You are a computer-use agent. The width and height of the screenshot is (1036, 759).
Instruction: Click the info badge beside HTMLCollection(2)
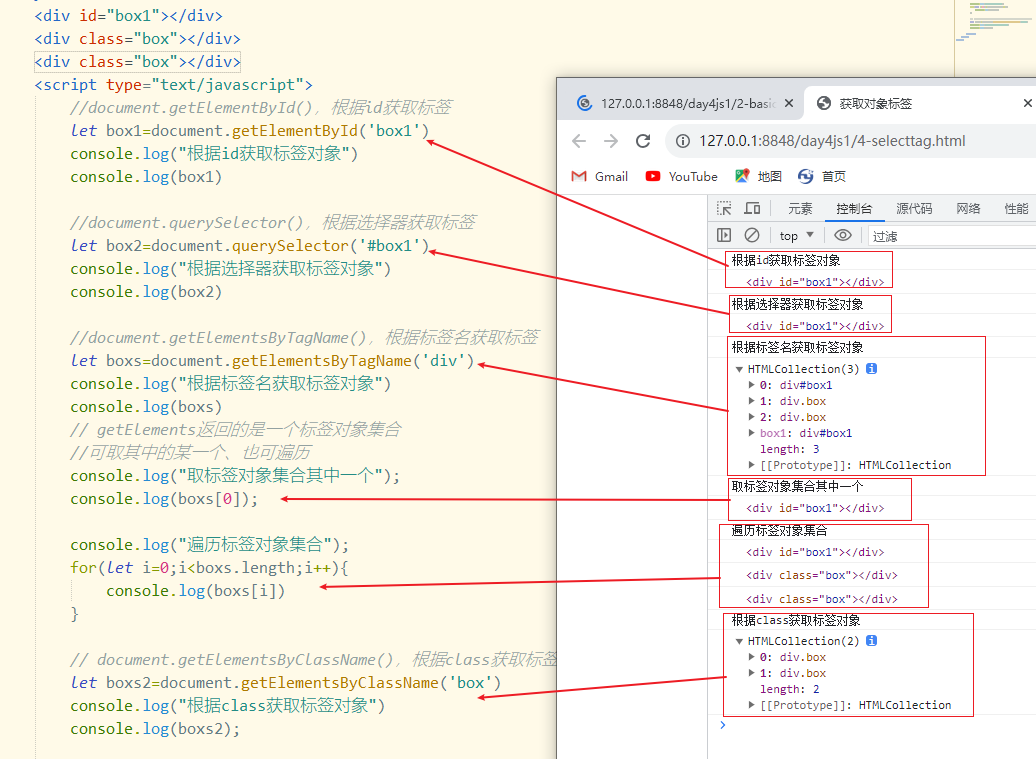click(x=871, y=641)
